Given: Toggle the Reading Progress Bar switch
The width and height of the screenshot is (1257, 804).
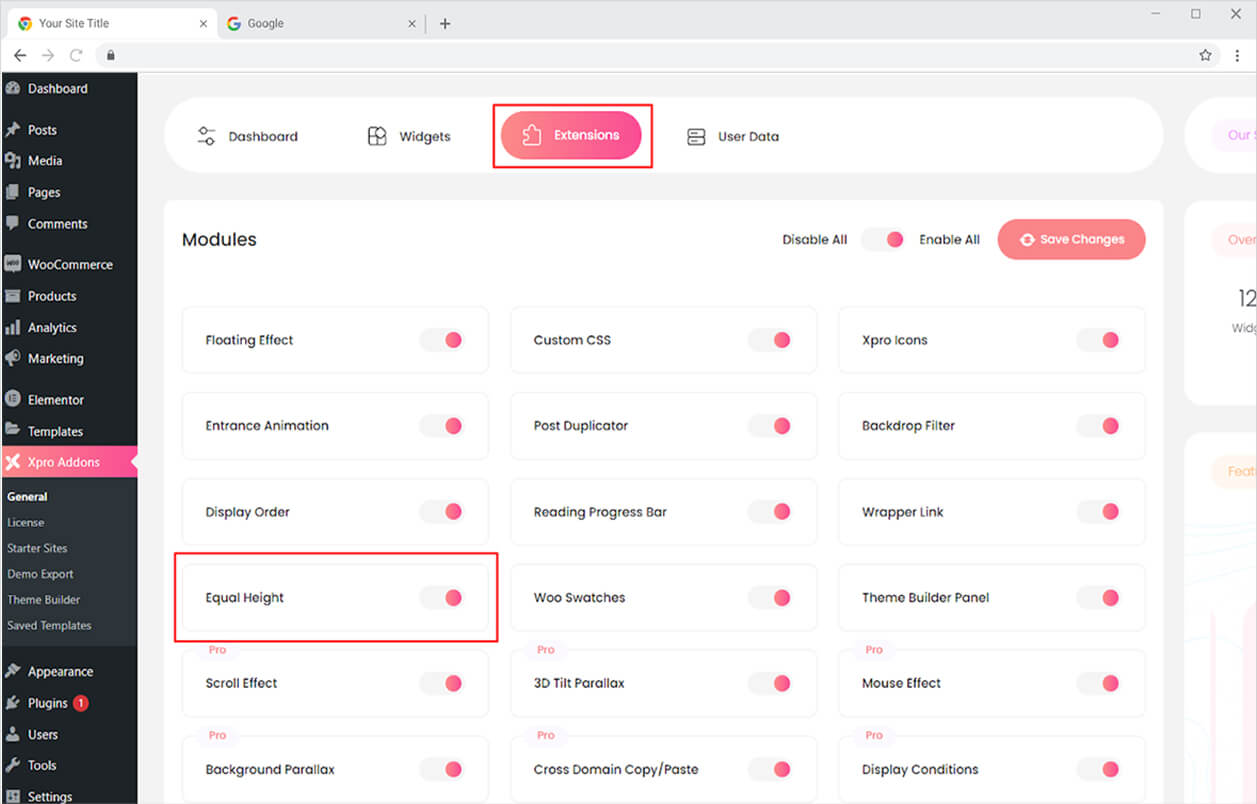Looking at the screenshot, I should pos(770,512).
